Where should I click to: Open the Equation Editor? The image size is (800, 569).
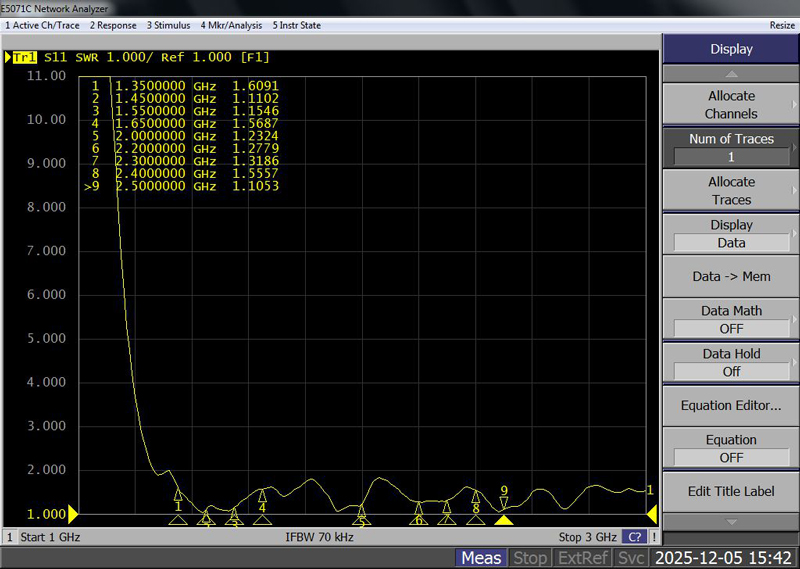pyautogui.click(x=731, y=405)
